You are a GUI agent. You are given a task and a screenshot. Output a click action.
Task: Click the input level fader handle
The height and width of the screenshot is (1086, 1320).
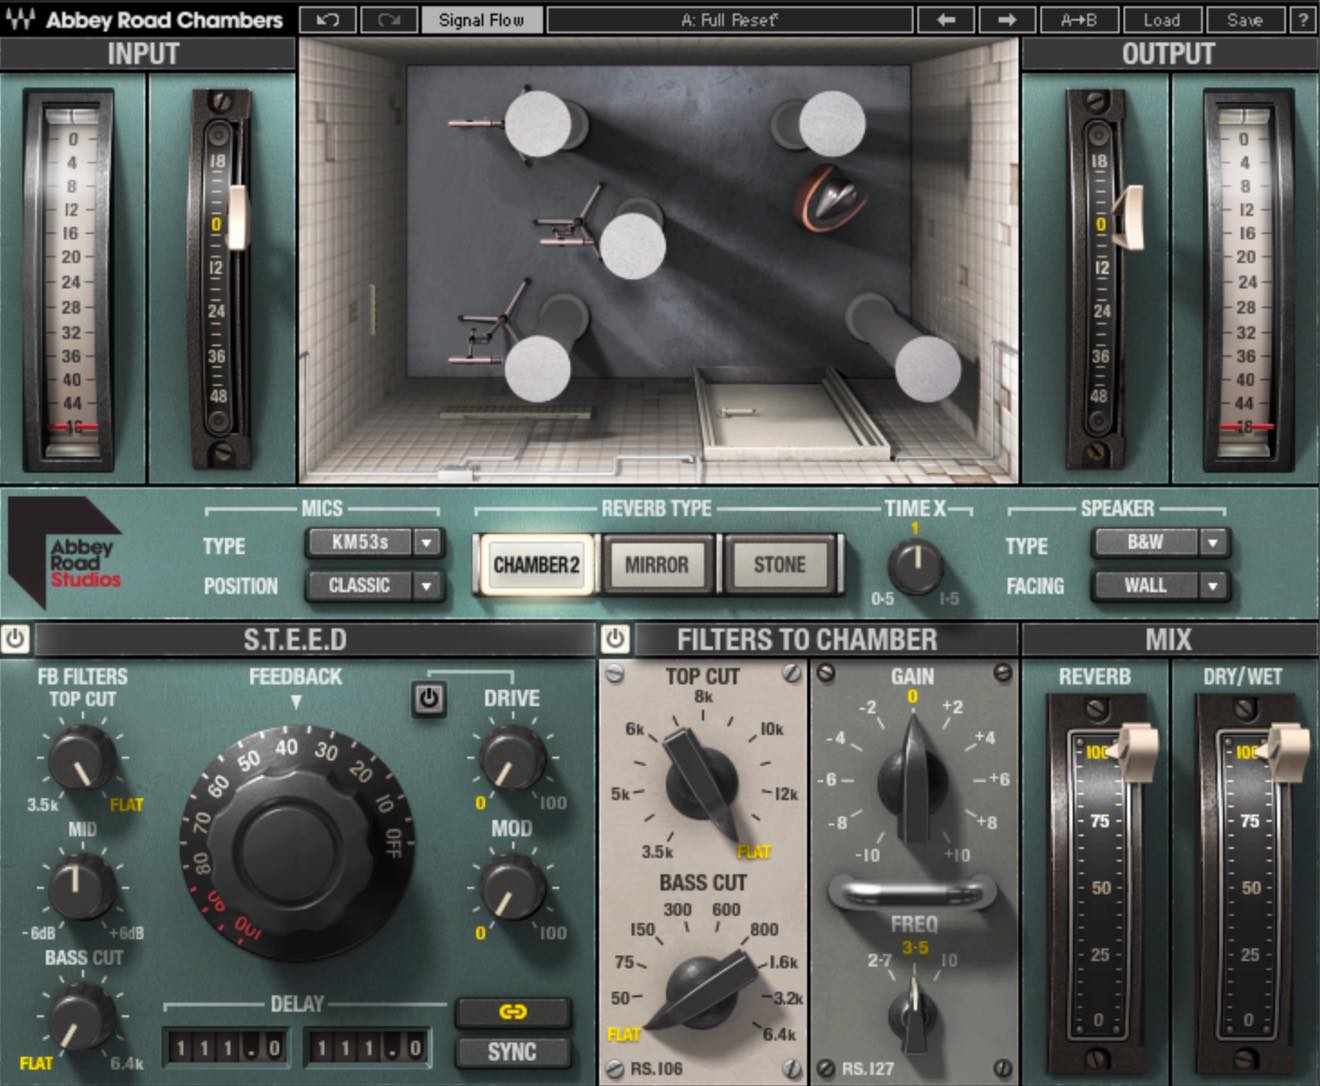(237, 217)
